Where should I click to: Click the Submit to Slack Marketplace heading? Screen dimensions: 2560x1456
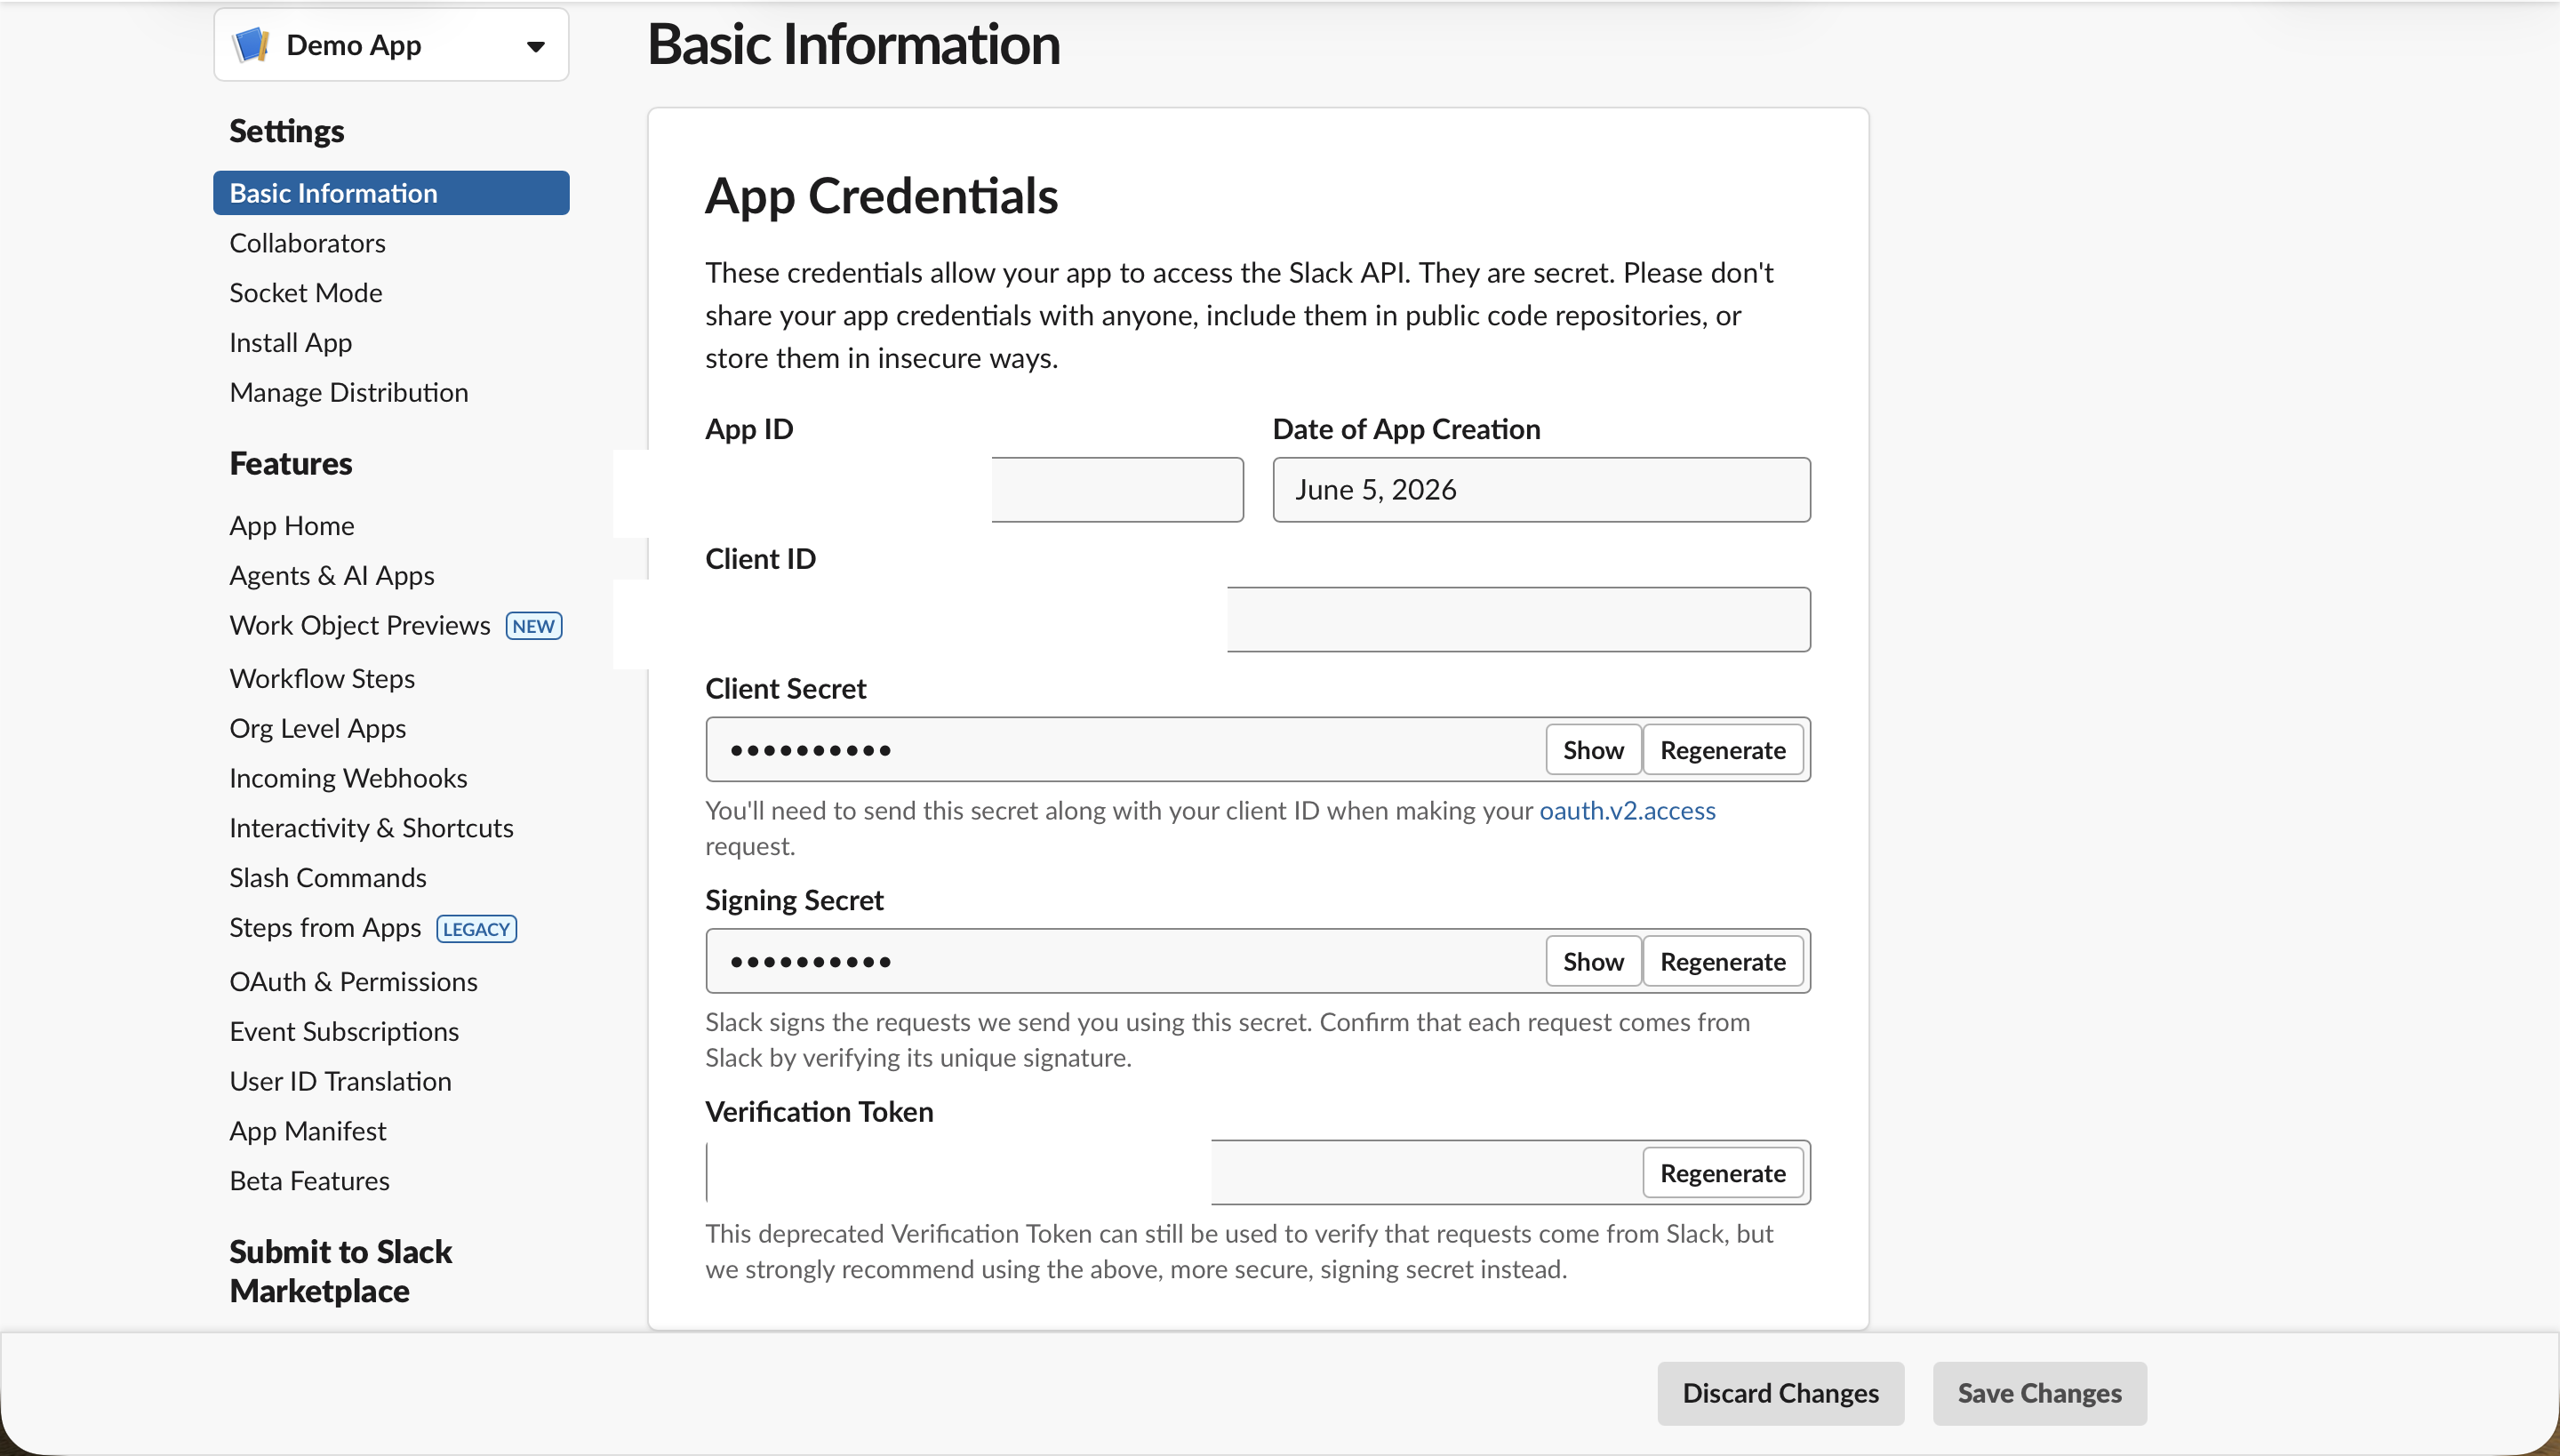click(x=340, y=1271)
